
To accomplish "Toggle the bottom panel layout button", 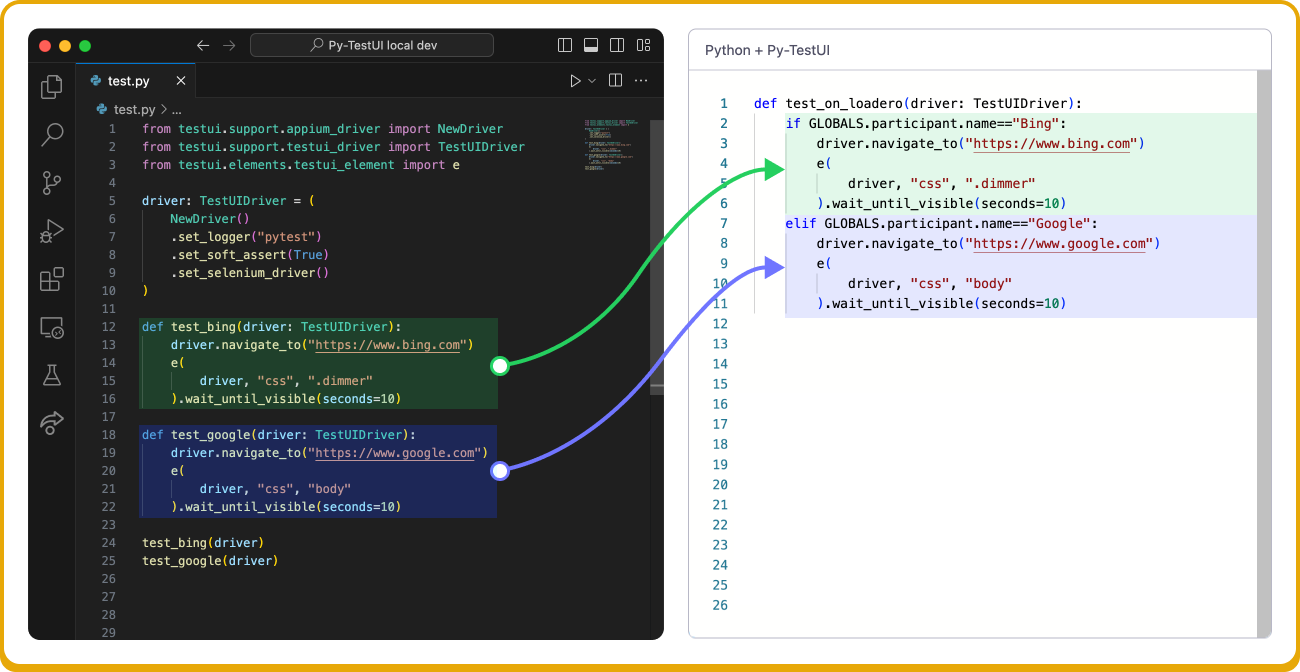I will pos(591,45).
